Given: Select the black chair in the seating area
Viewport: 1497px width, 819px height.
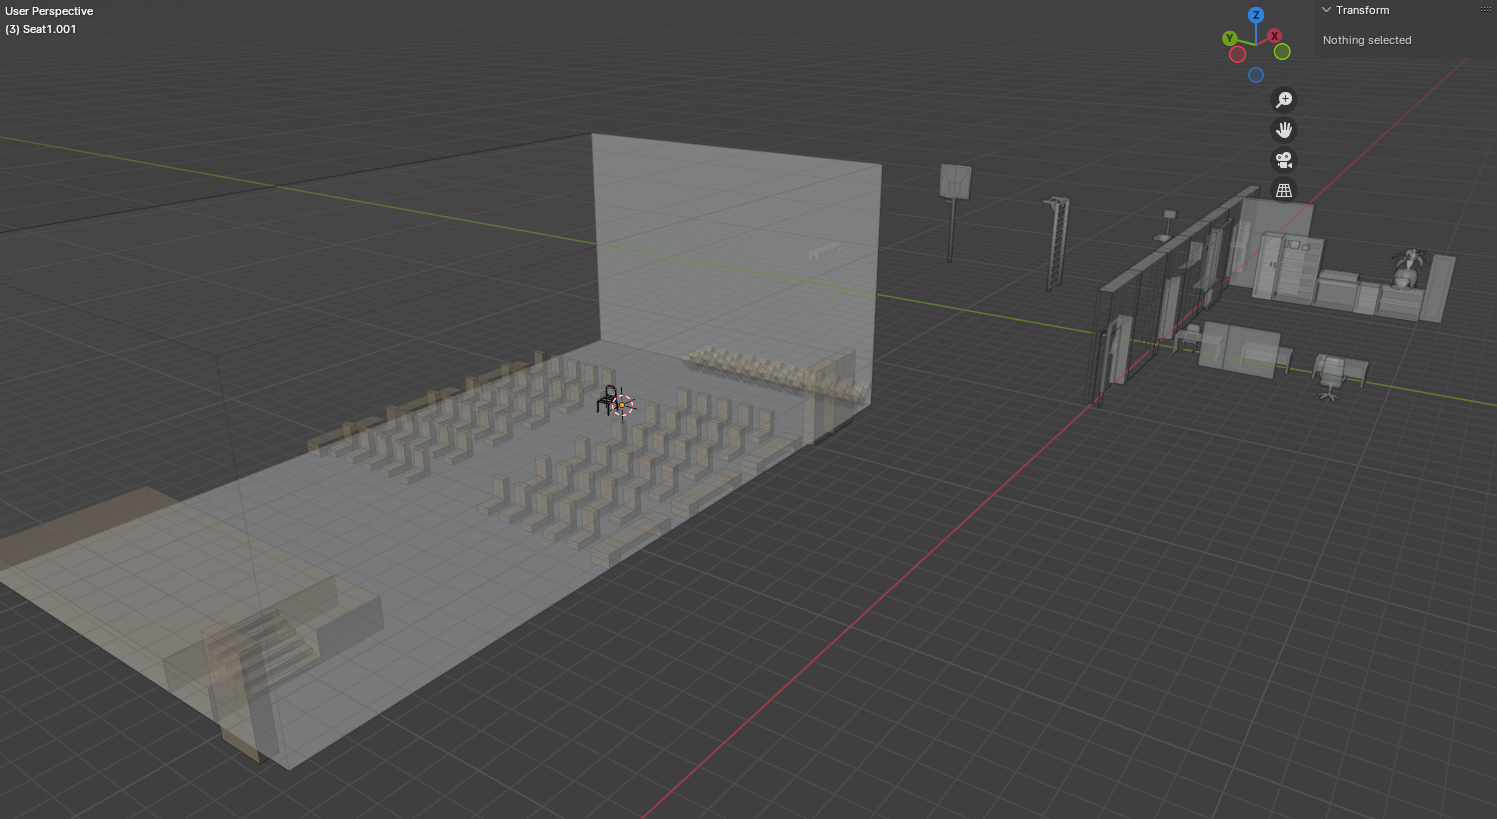Looking at the screenshot, I should [x=607, y=400].
